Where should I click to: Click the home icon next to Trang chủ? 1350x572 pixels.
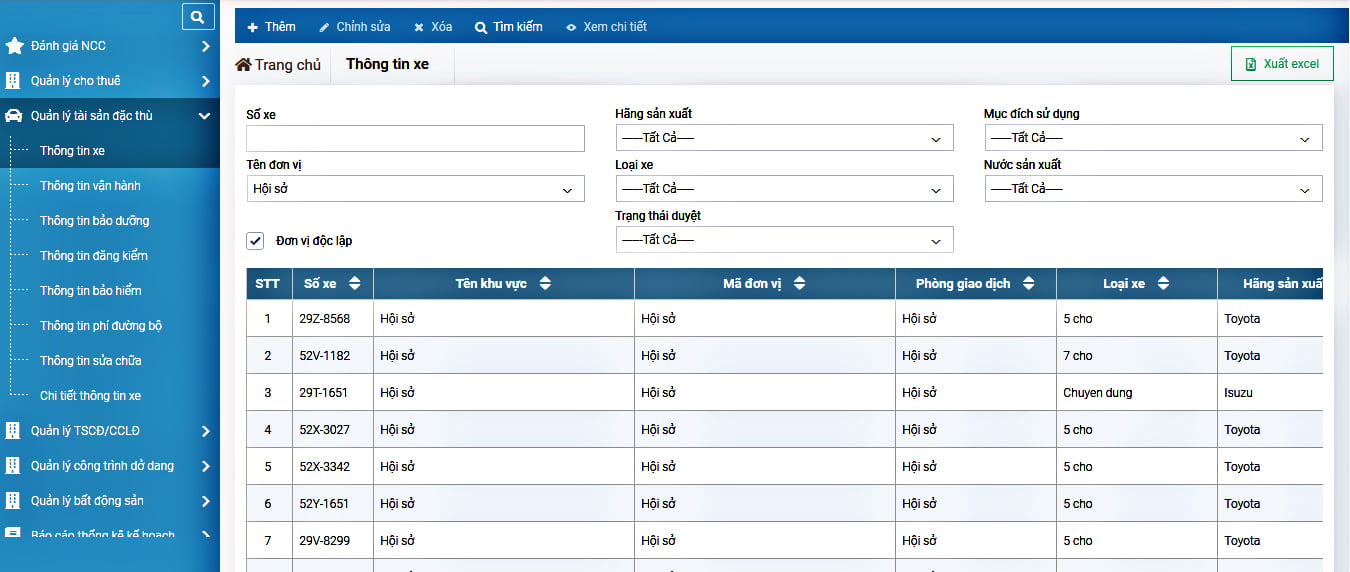pyautogui.click(x=243, y=65)
